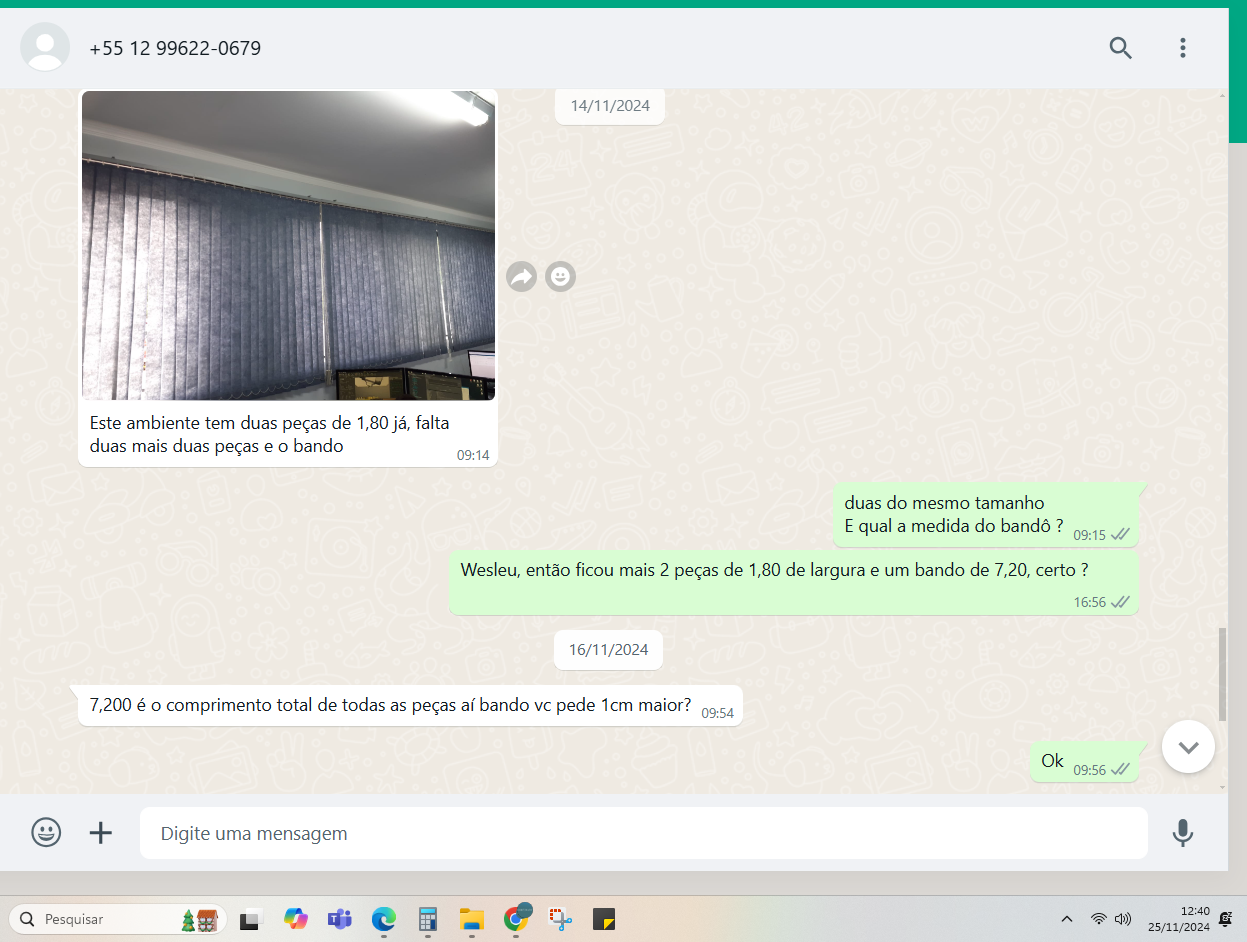
Task: Open Calculator from the taskbar
Action: click(428, 919)
